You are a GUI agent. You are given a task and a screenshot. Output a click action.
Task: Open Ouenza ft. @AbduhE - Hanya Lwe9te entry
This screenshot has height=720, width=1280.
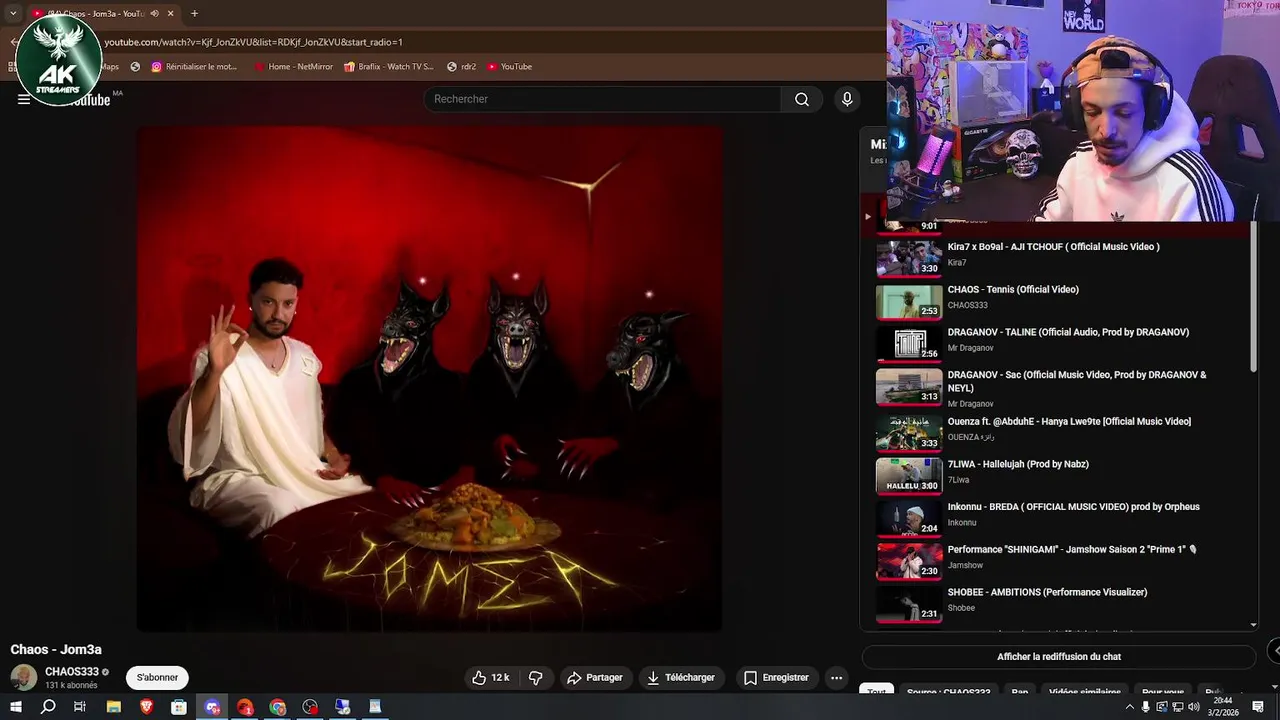(1059, 432)
